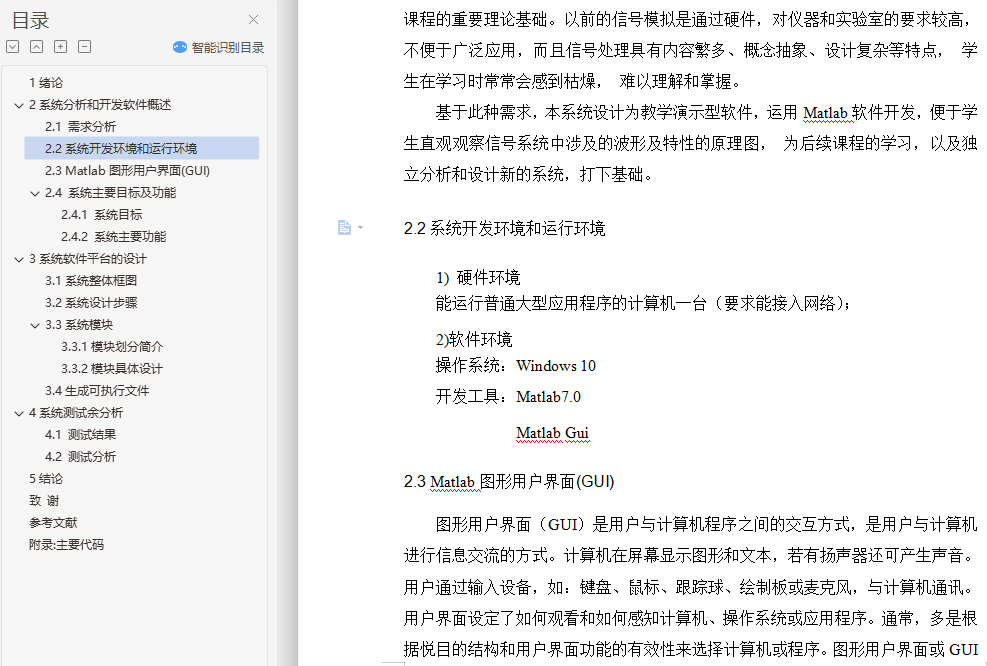Collapse the chevron beside 4 系统测试余分析
Viewport: 987px width, 666px height.
pyautogui.click(x=19, y=414)
